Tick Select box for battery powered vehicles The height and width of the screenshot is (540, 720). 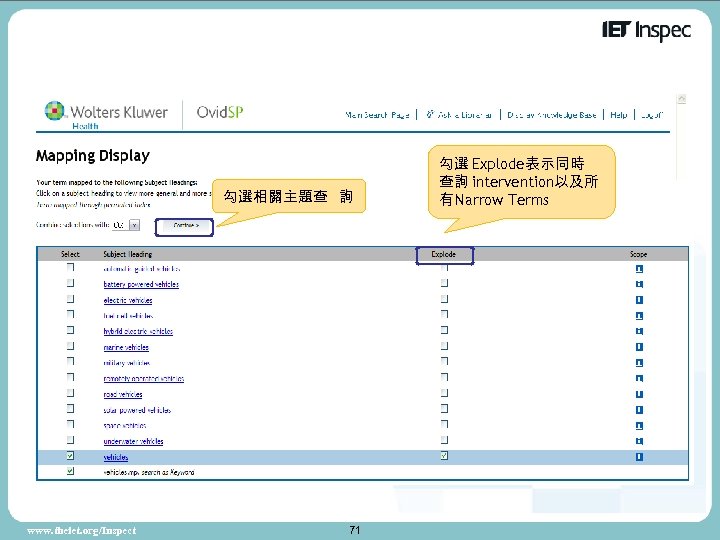[70, 283]
